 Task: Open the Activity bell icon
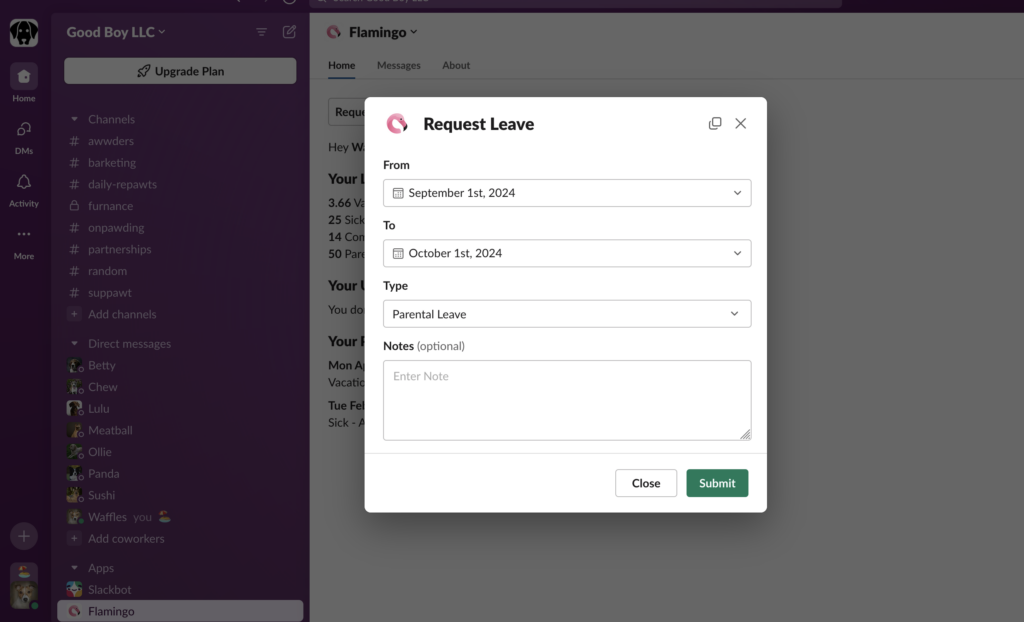tap(24, 183)
